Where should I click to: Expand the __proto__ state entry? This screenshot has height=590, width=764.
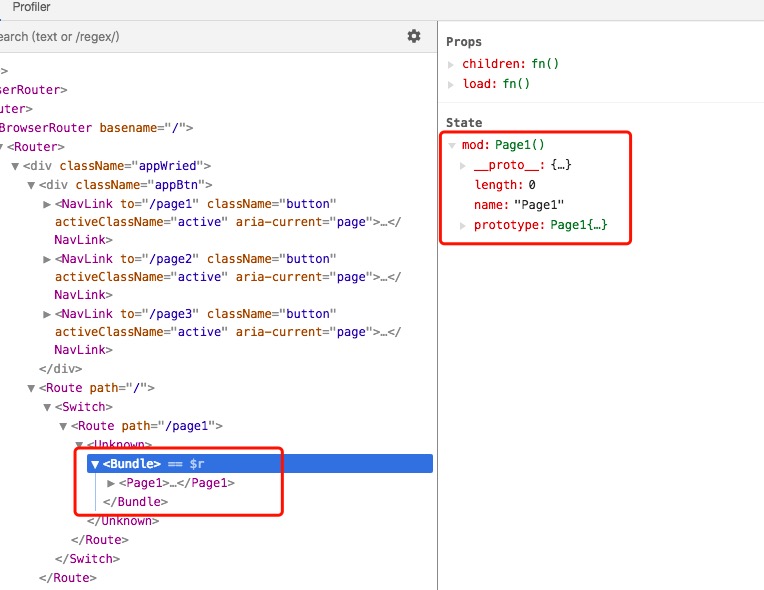[462, 166]
